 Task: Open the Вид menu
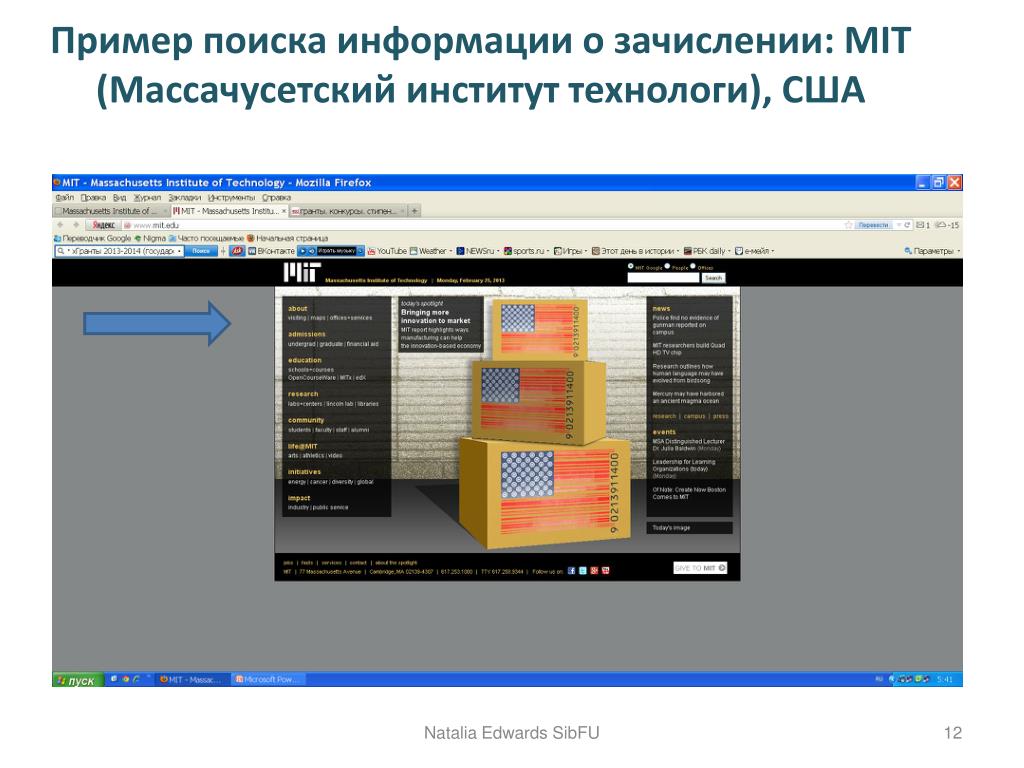(120, 197)
